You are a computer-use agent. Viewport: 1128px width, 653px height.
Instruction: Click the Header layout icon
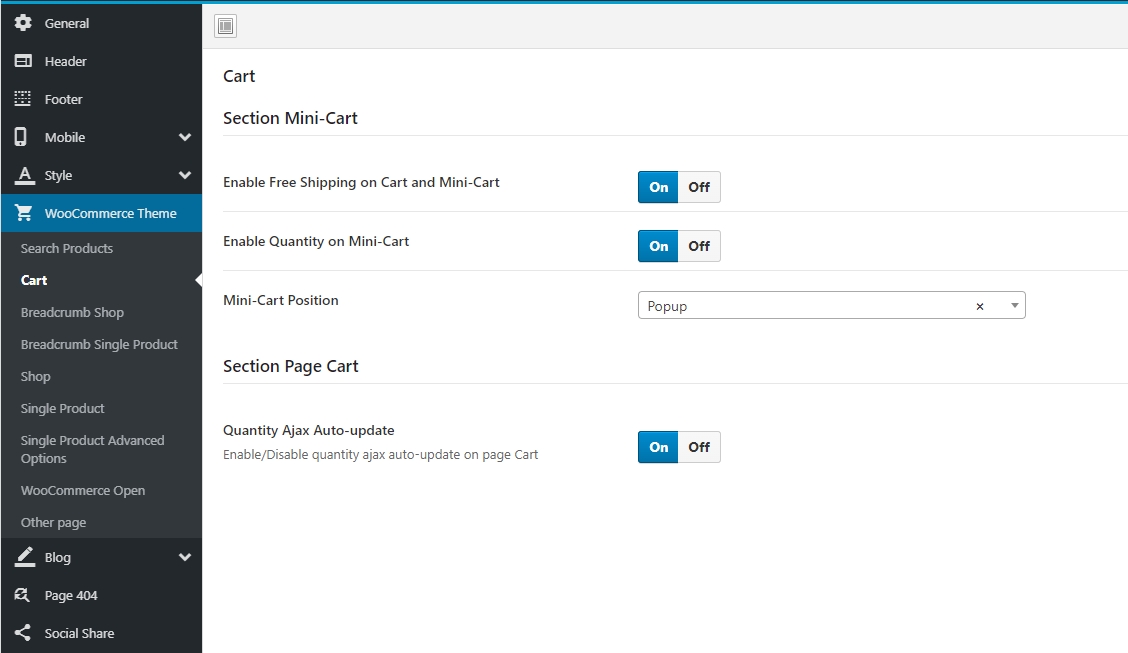pyautogui.click(x=23, y=61)
